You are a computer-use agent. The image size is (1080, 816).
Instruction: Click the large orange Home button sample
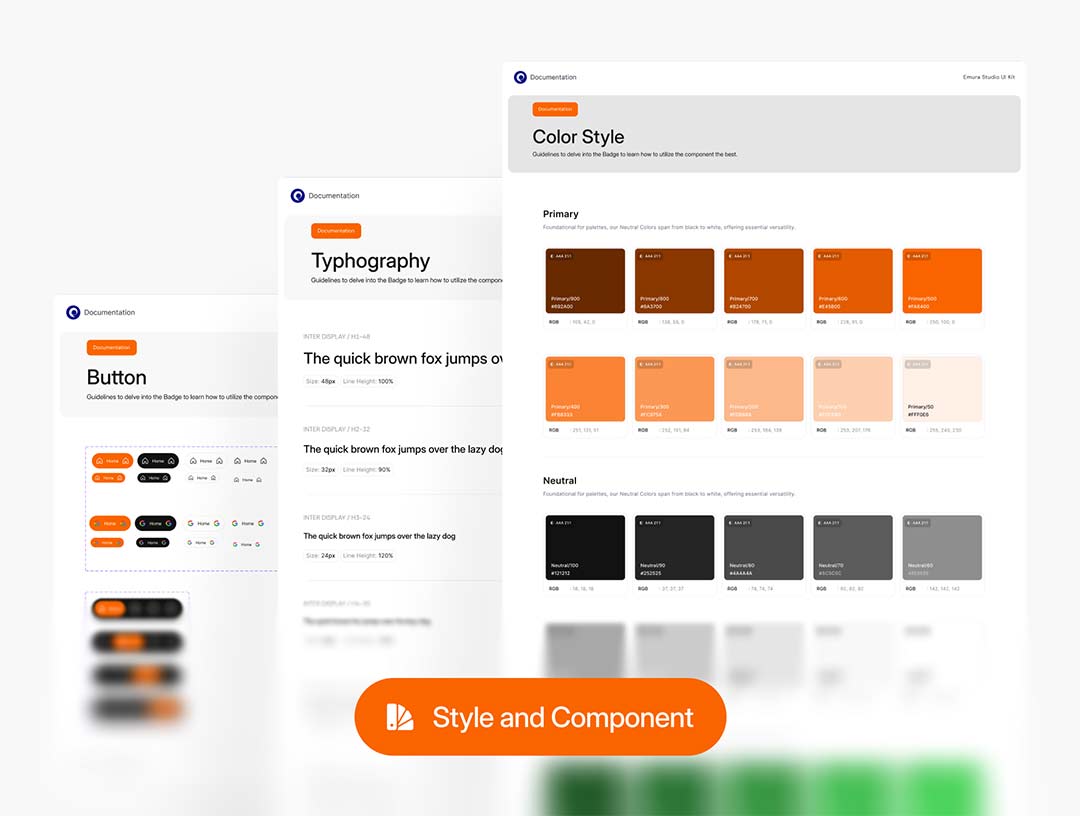pos(112,461)
